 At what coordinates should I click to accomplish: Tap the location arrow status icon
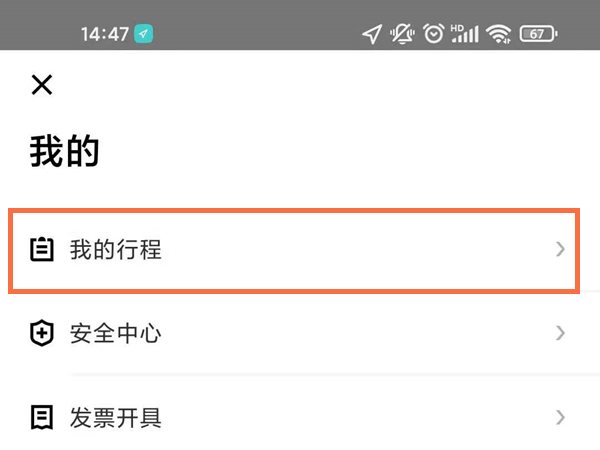click(x=371, y=34)
